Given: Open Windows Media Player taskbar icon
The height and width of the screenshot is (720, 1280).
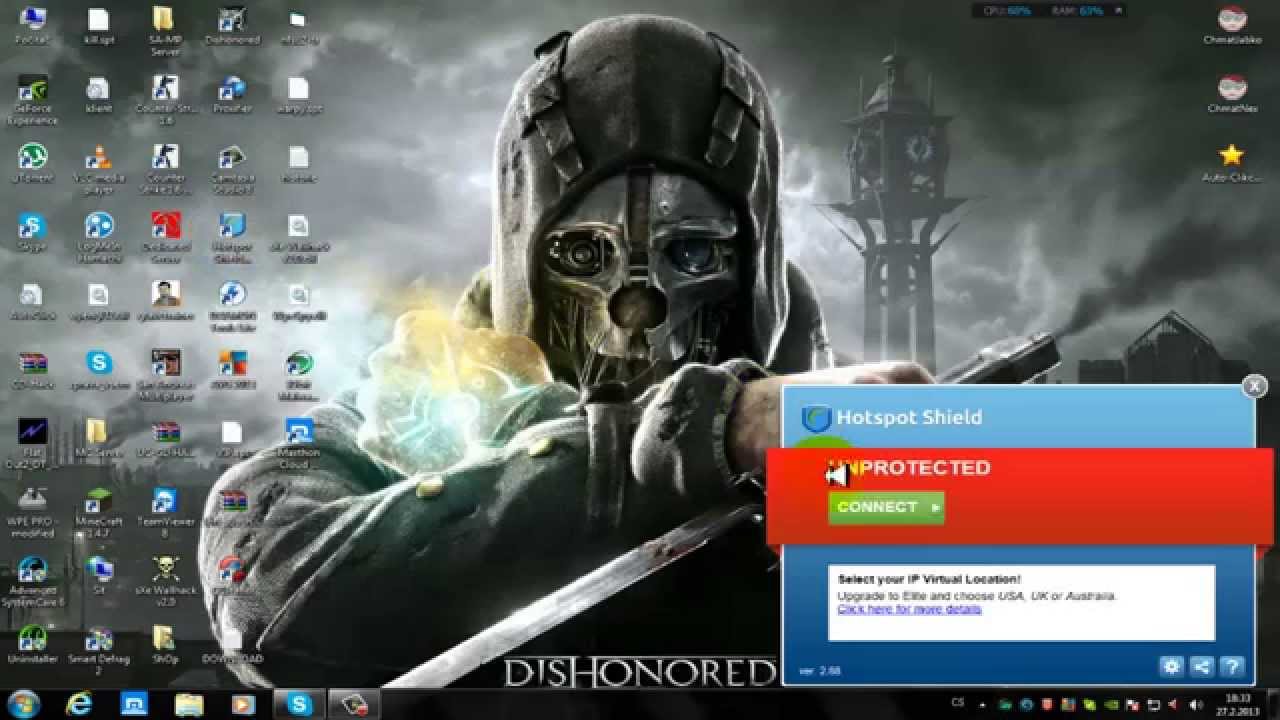Looking at the screenshot, I should 243,704.
